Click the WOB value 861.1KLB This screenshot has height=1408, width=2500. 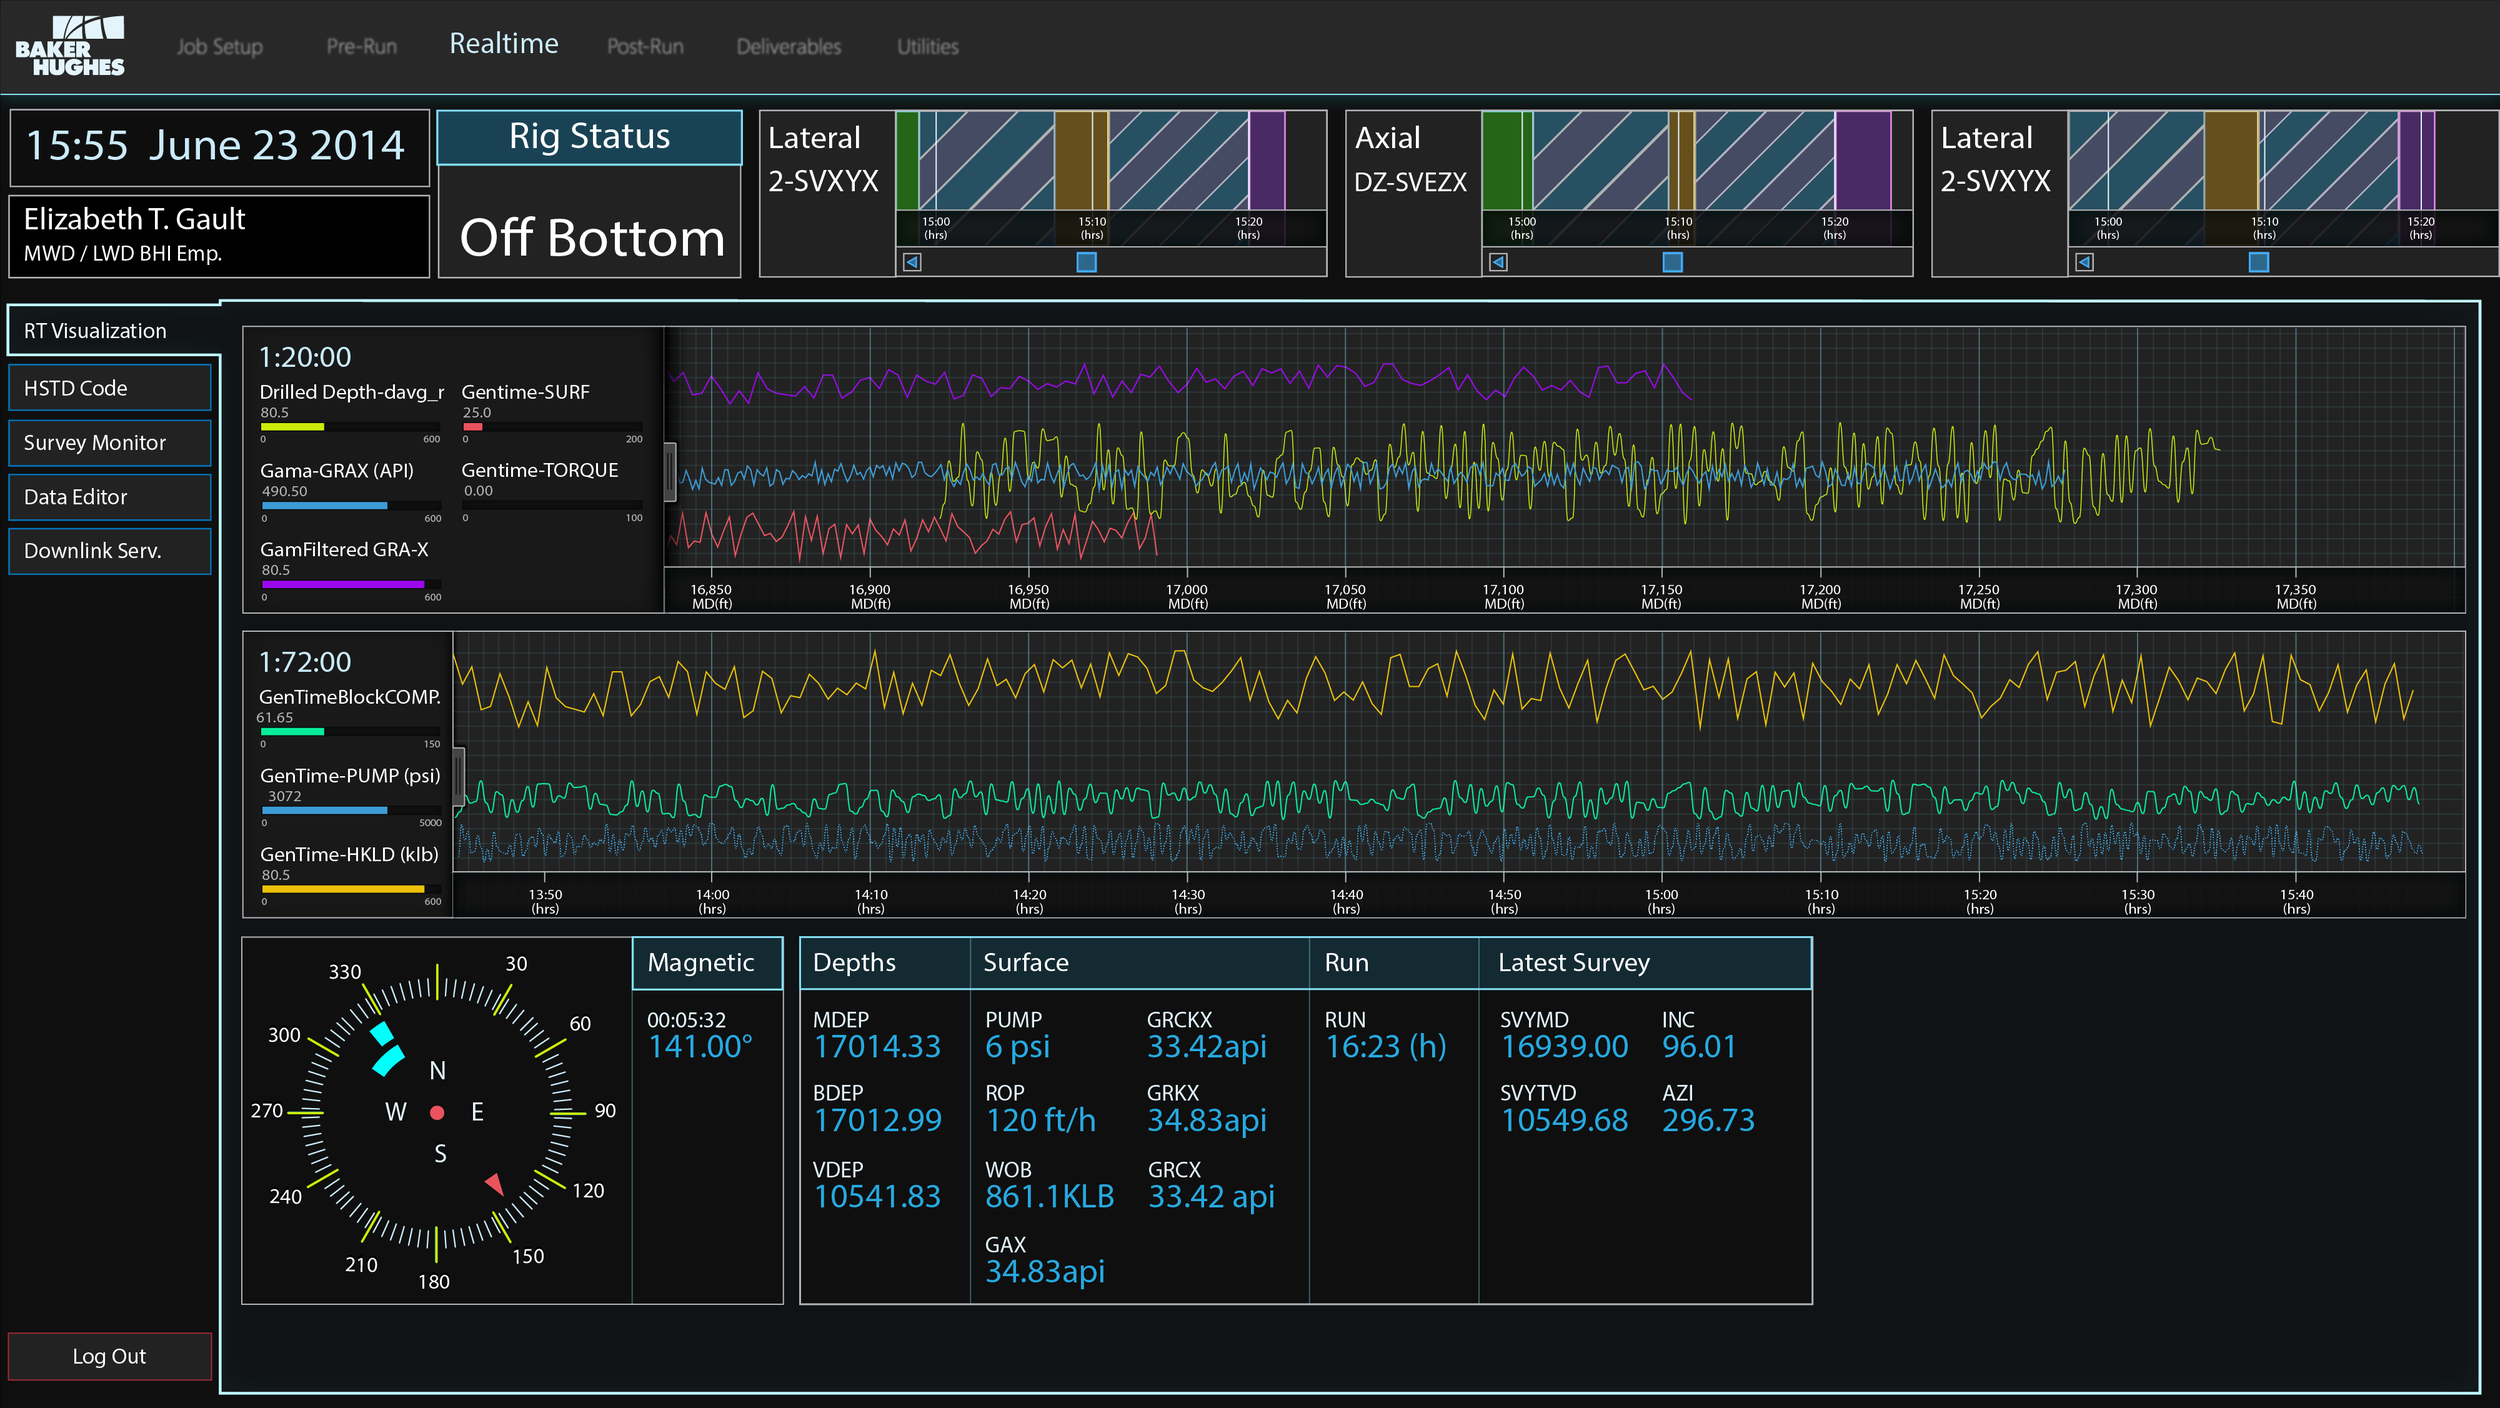[x=1049, y=1197]
